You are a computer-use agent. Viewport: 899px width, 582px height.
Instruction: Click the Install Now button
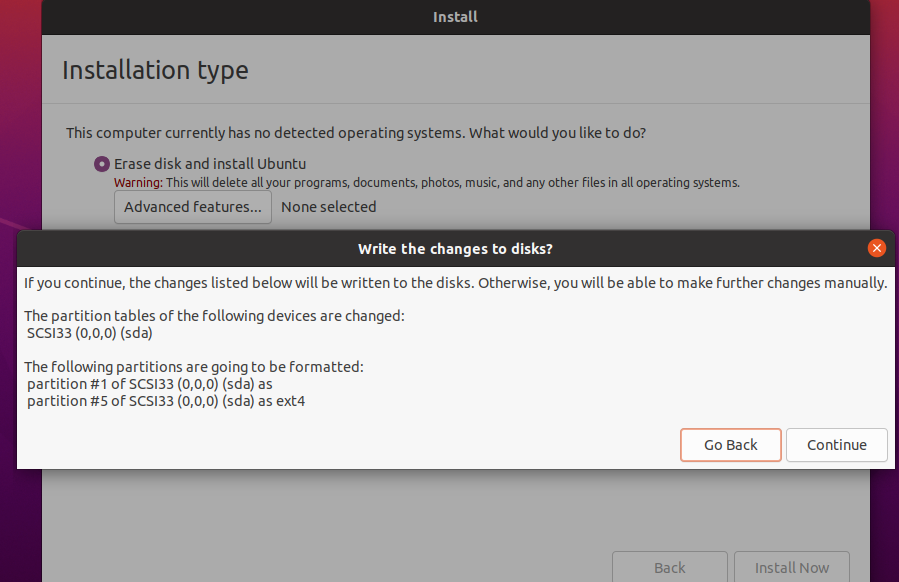792,568
